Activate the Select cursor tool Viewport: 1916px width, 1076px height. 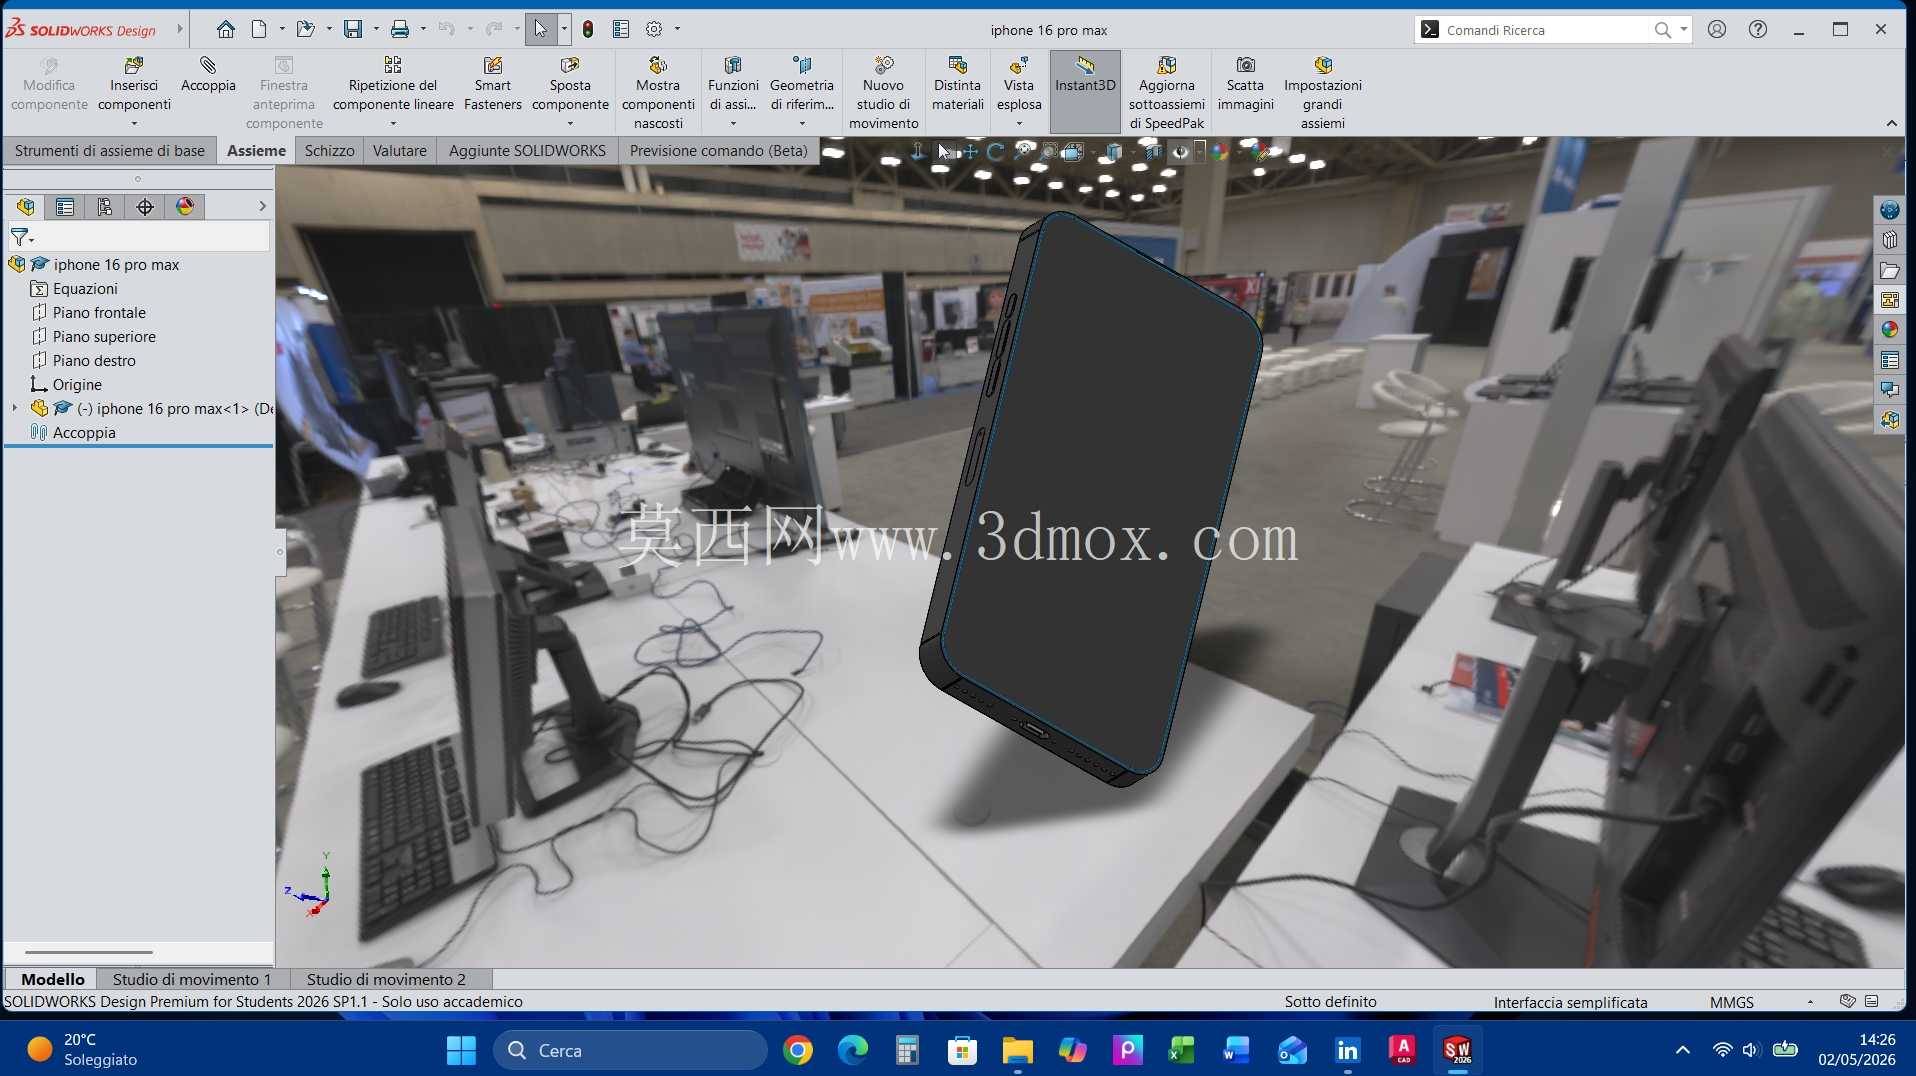541,29
